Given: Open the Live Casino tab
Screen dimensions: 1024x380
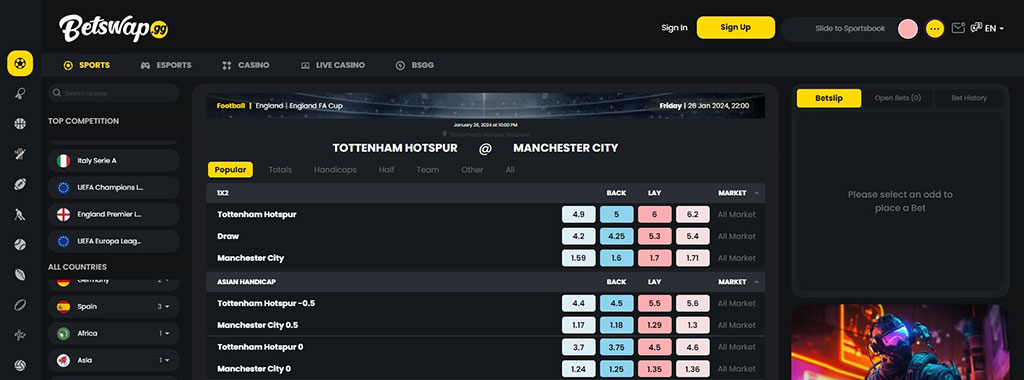Looking at the screenshot, I should coord(332,65).
